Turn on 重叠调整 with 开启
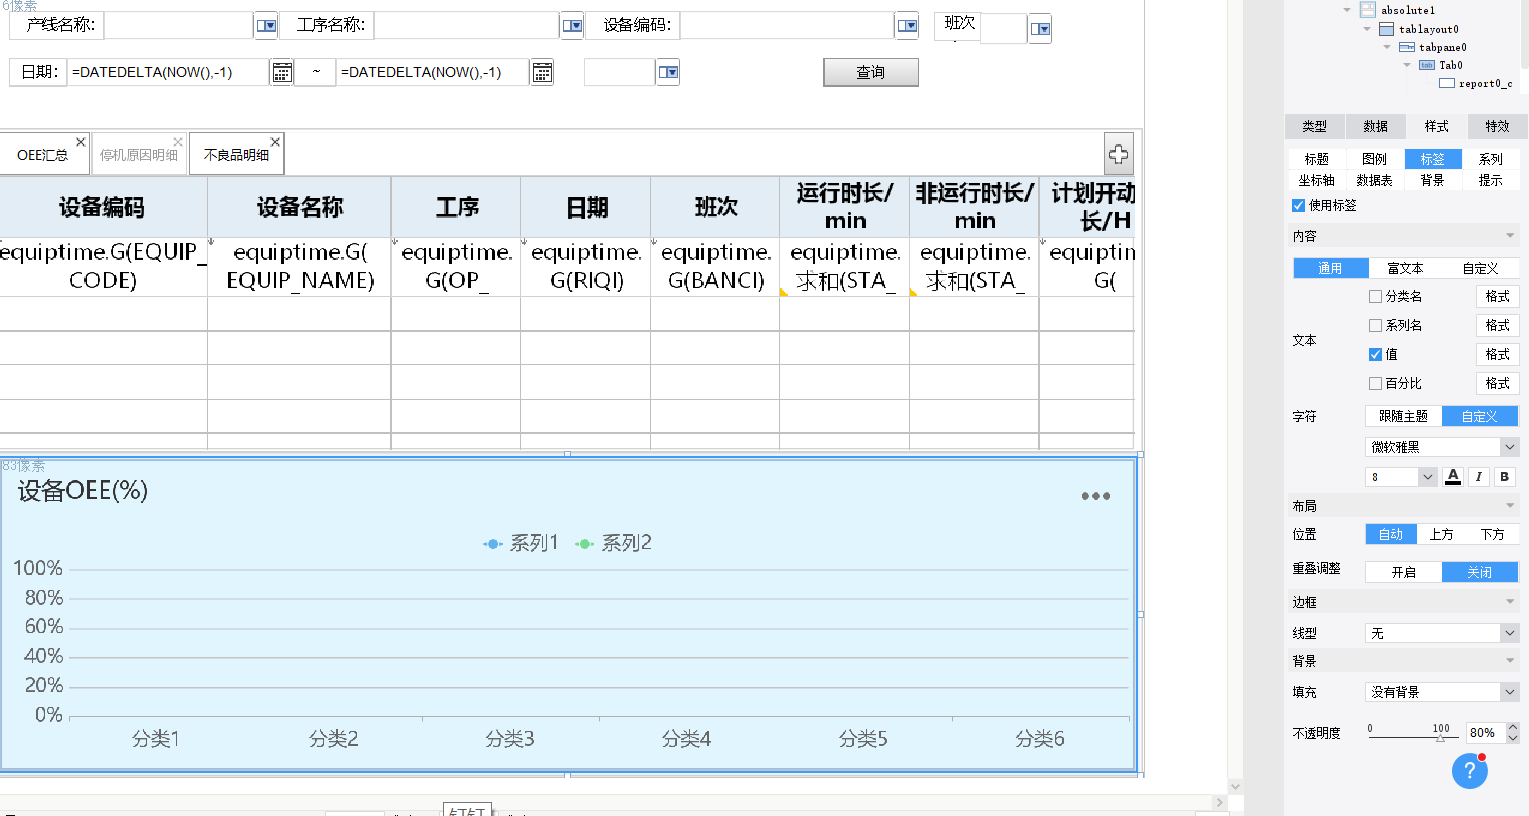The image size is (1529, 816). tap(1404, 572)
